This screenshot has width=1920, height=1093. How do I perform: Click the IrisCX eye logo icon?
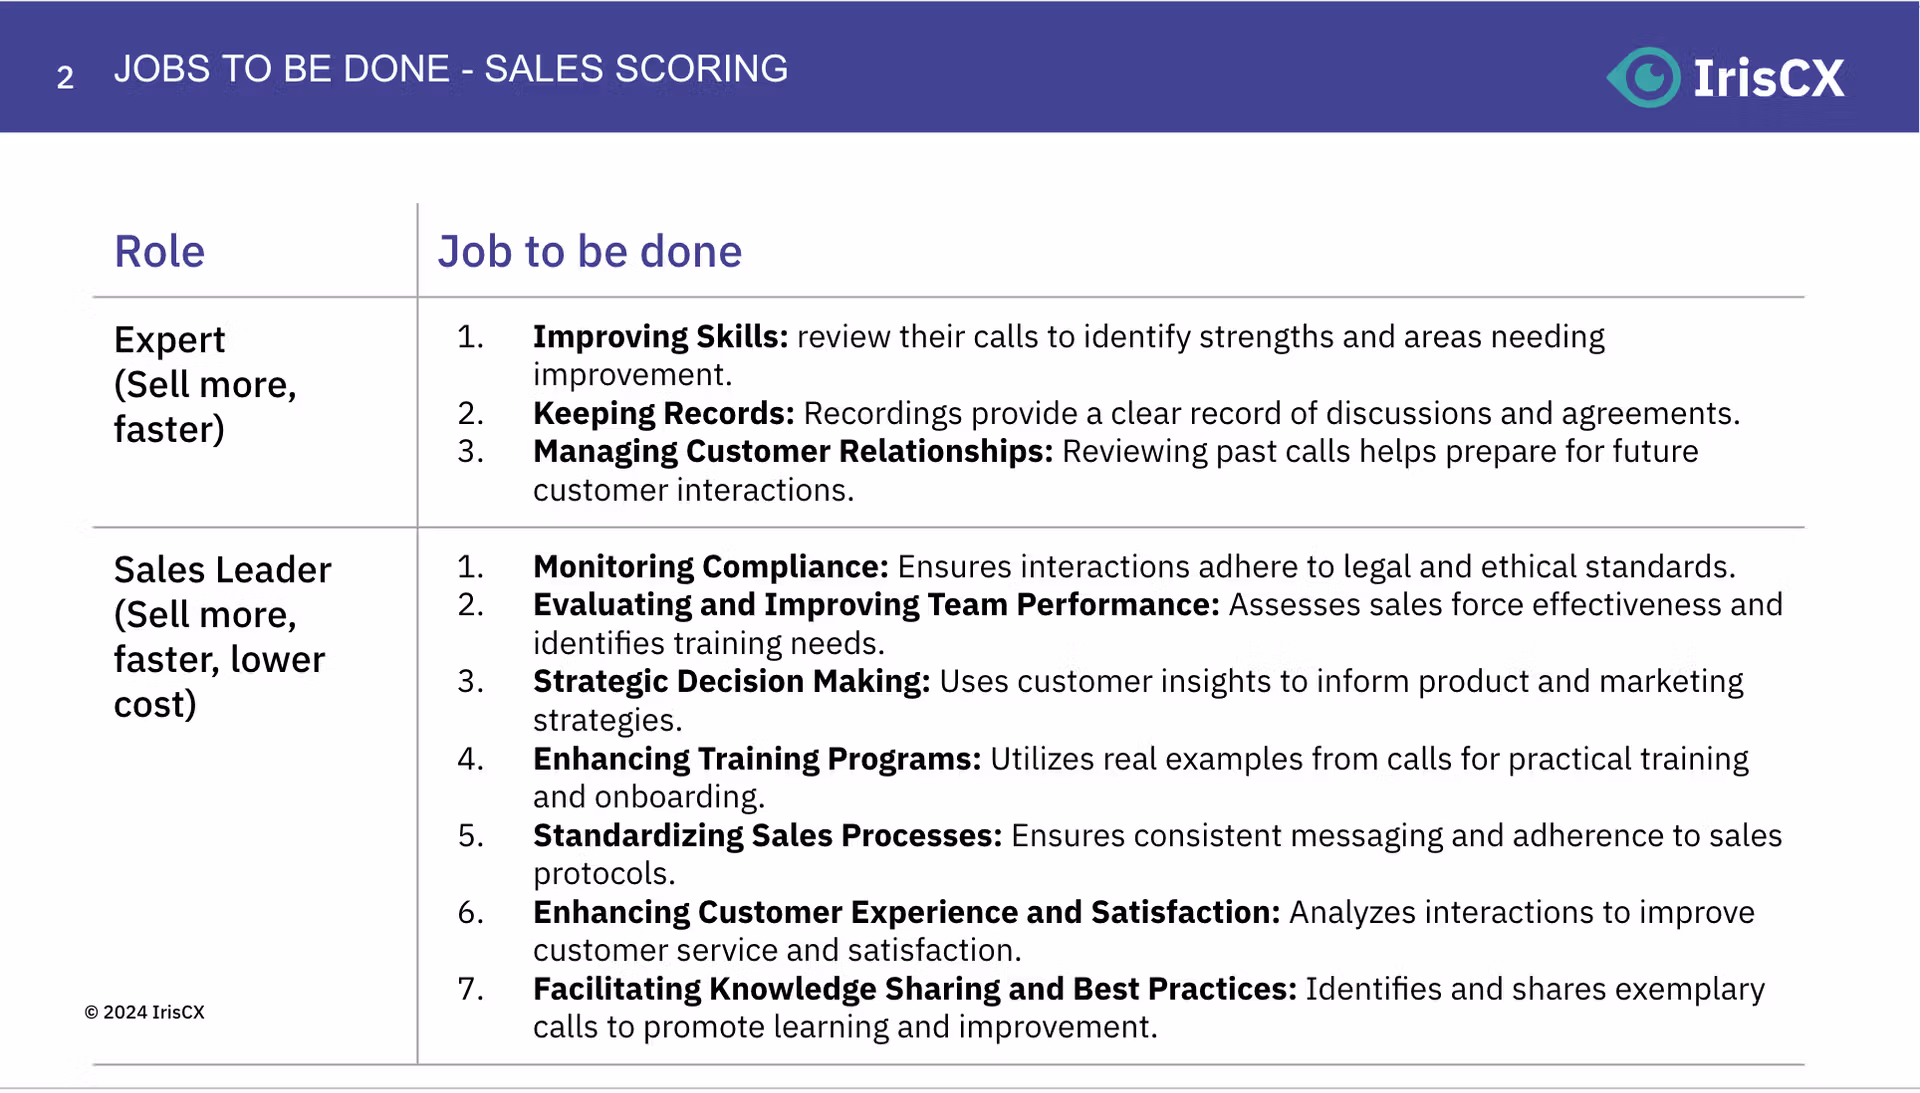tap(1644, 77)
